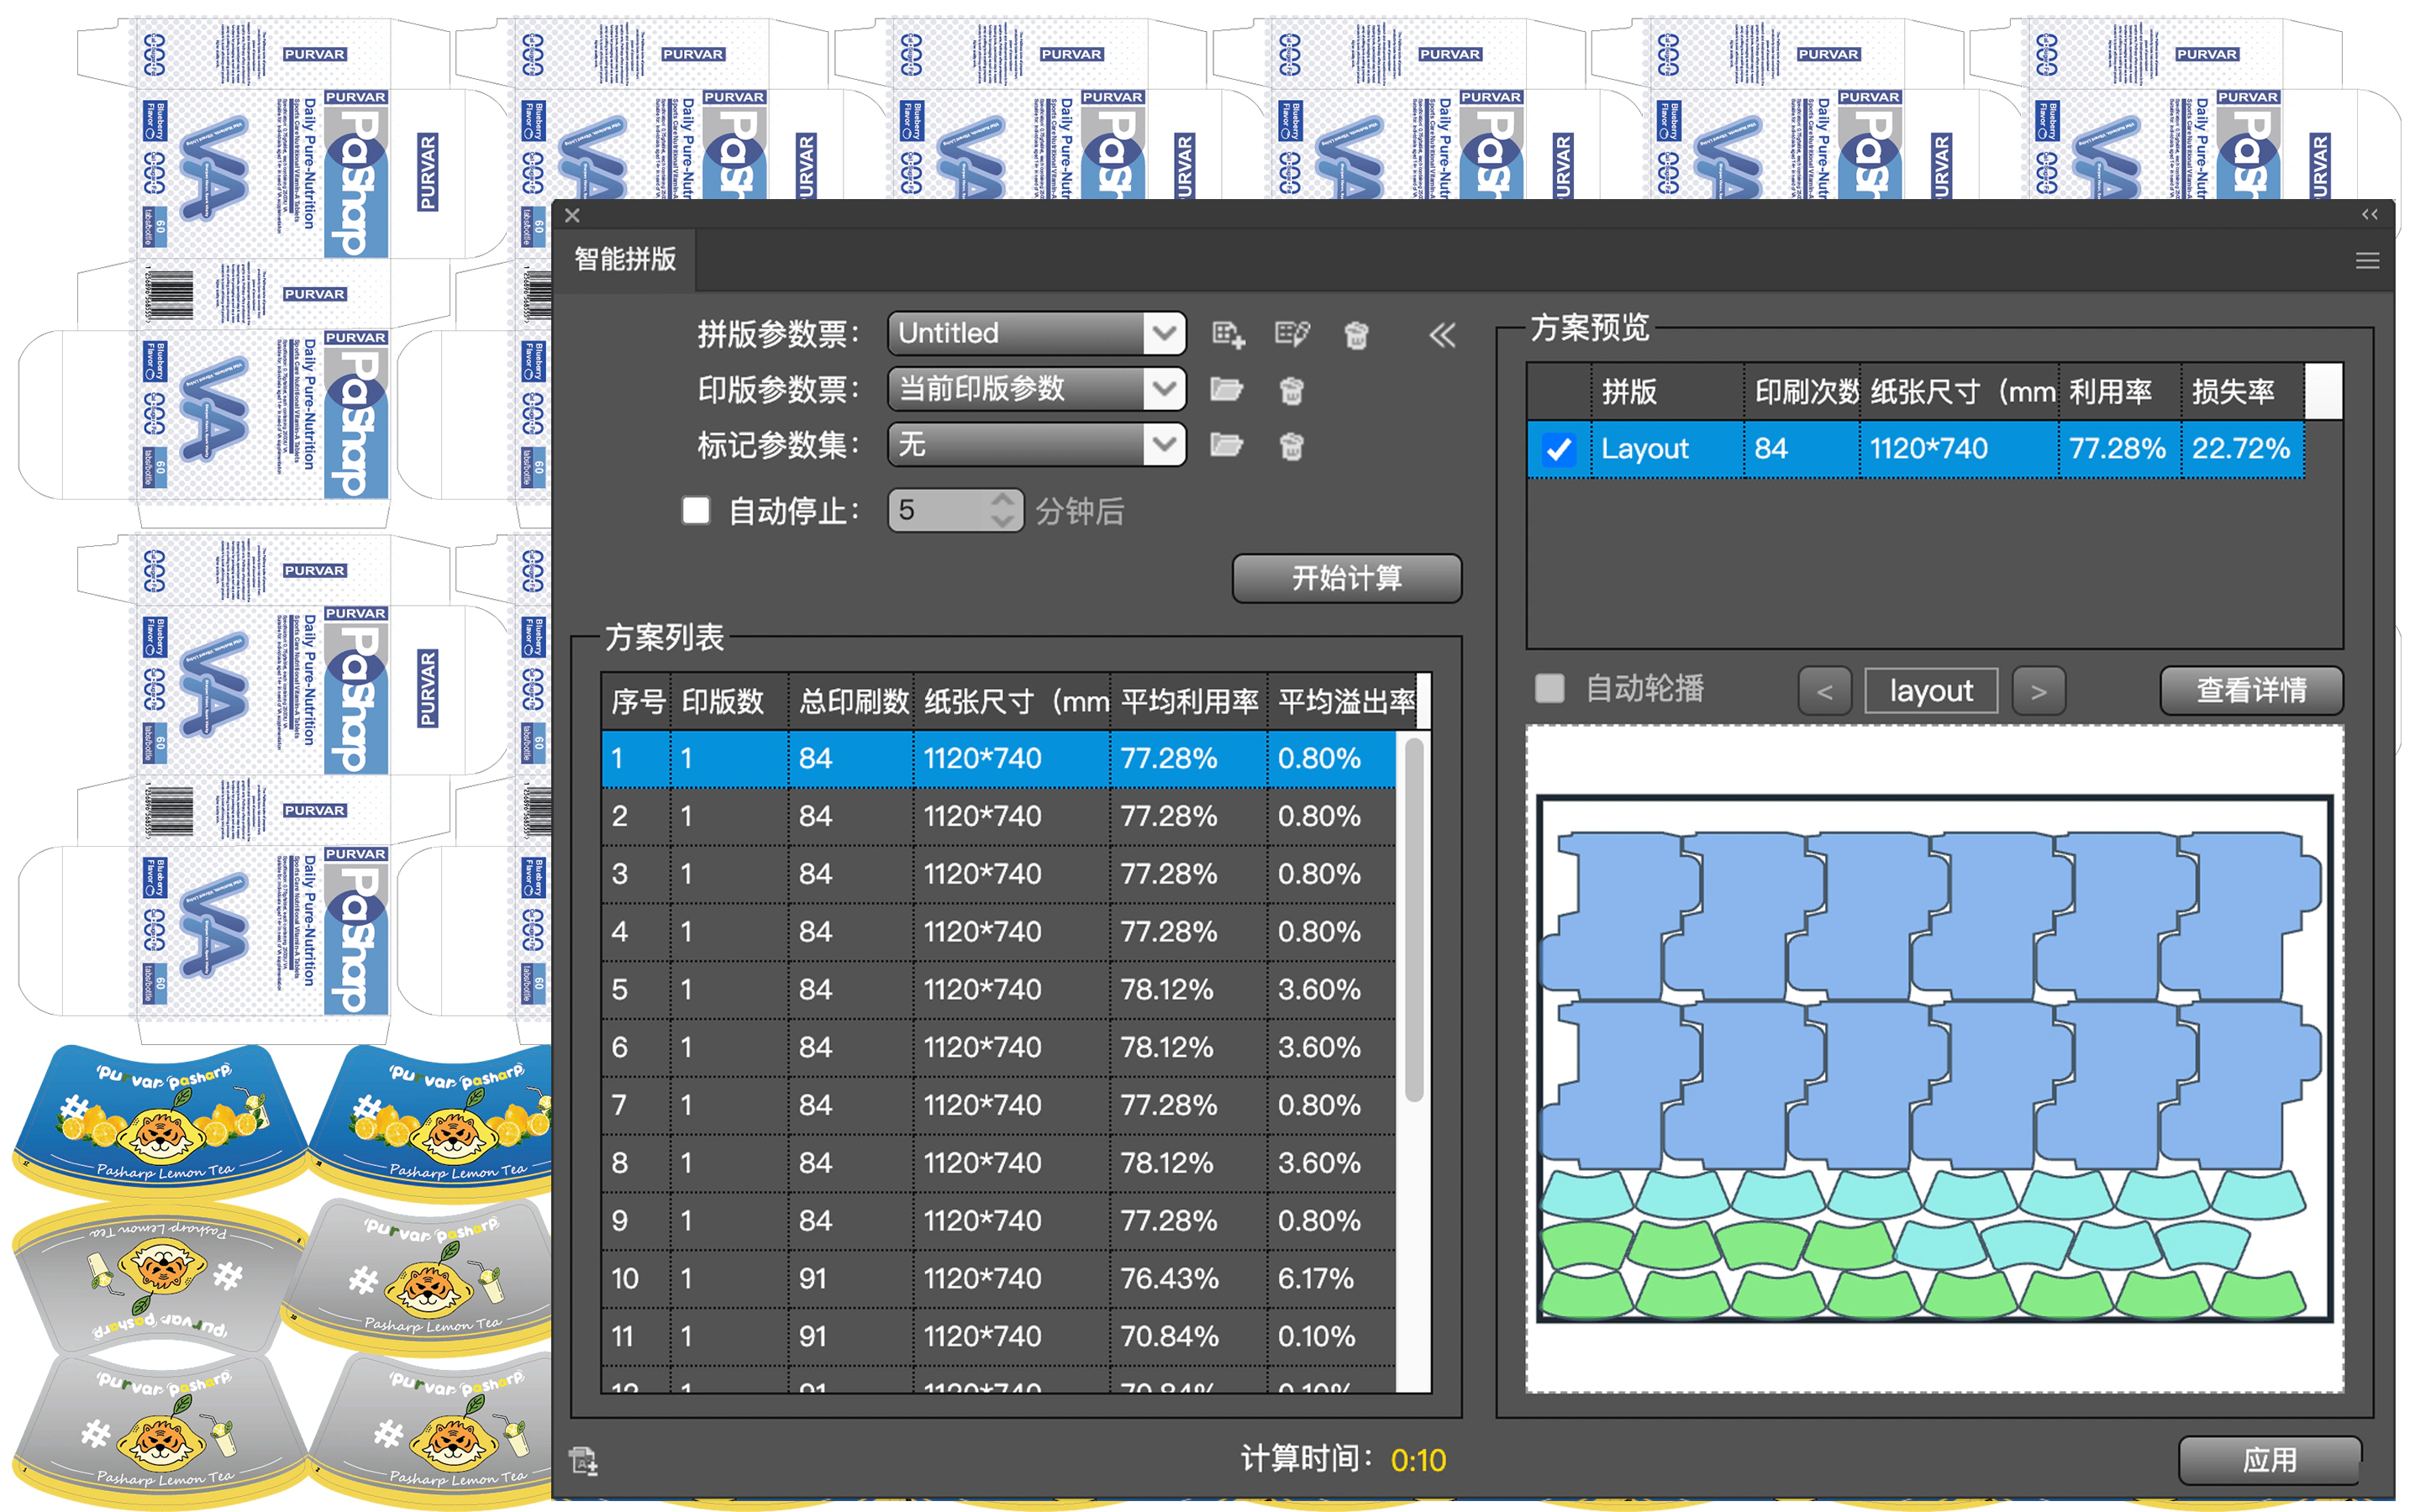This screenshot has height=1512, width=2420.
Task: Open the 拼版参数票 Untitled dropdown
Action: (1037, 333)
